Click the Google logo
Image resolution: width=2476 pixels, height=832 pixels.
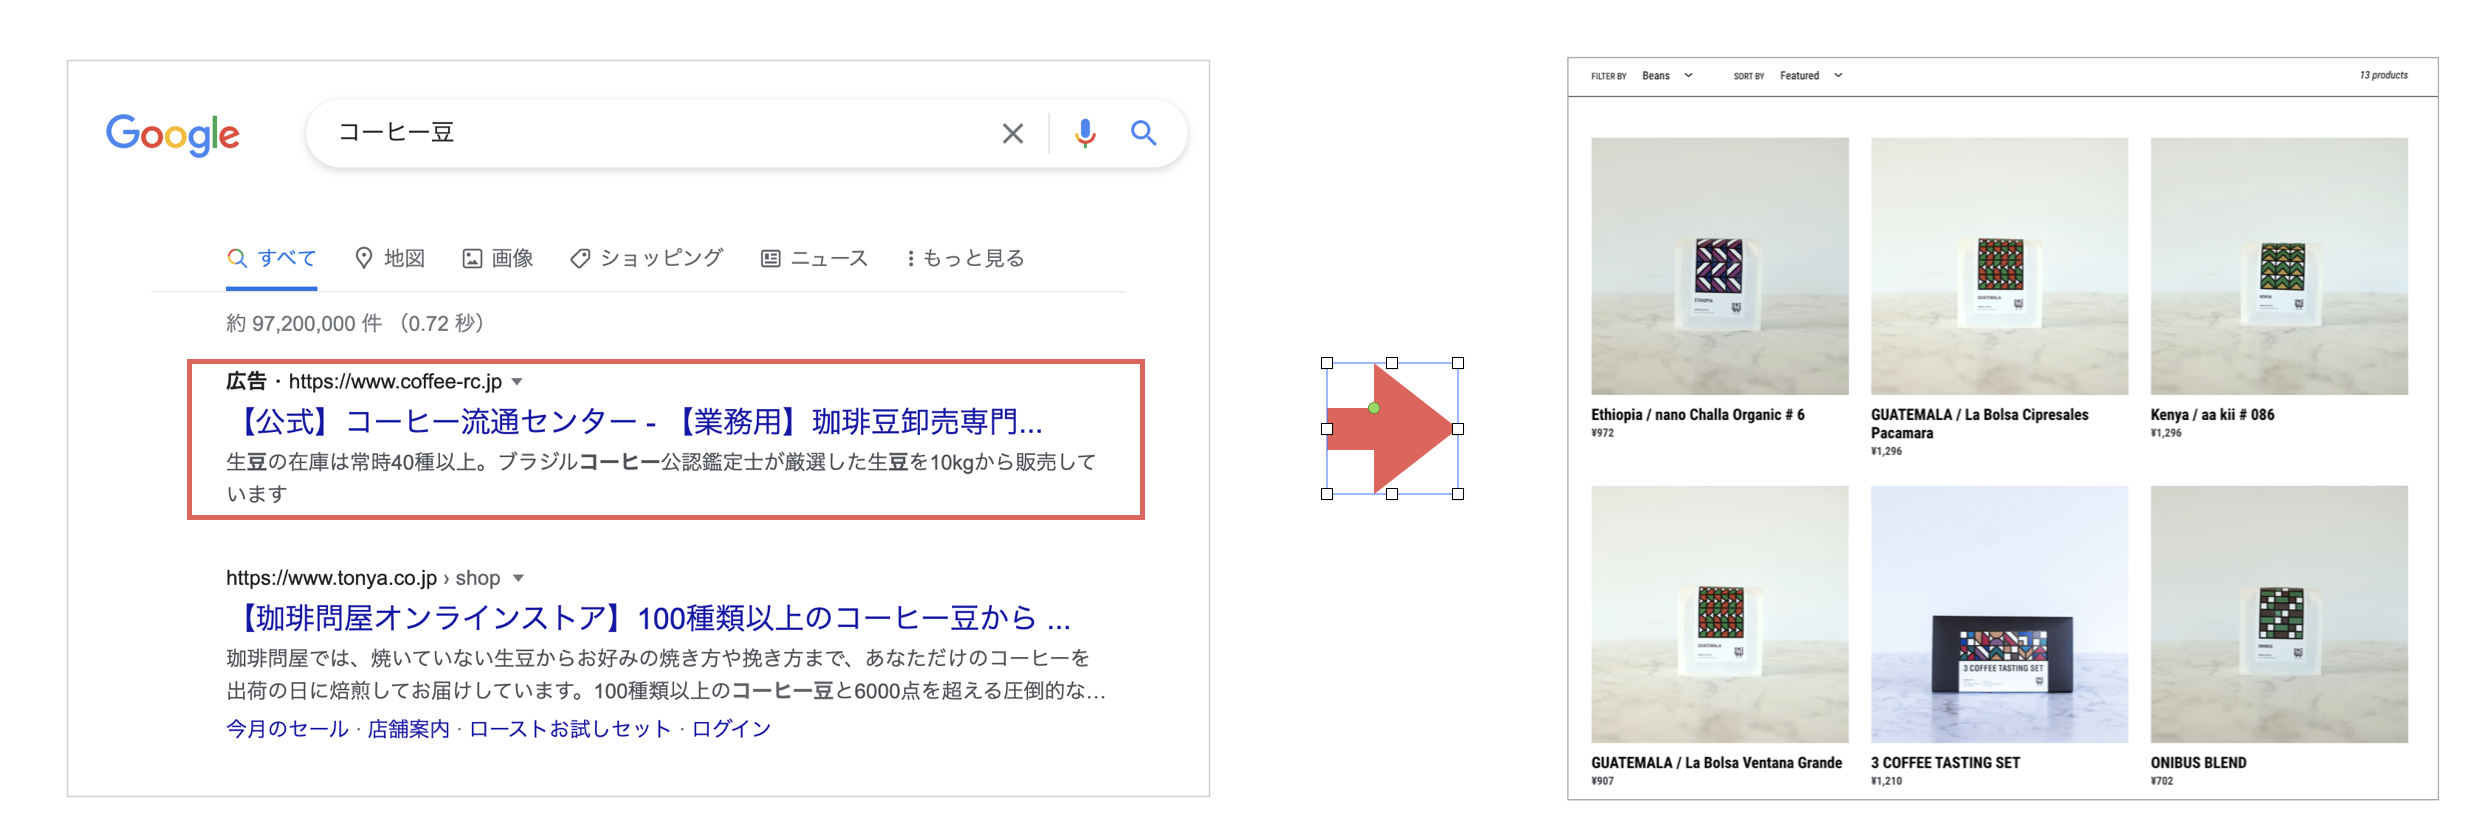(x=173, y=134)
